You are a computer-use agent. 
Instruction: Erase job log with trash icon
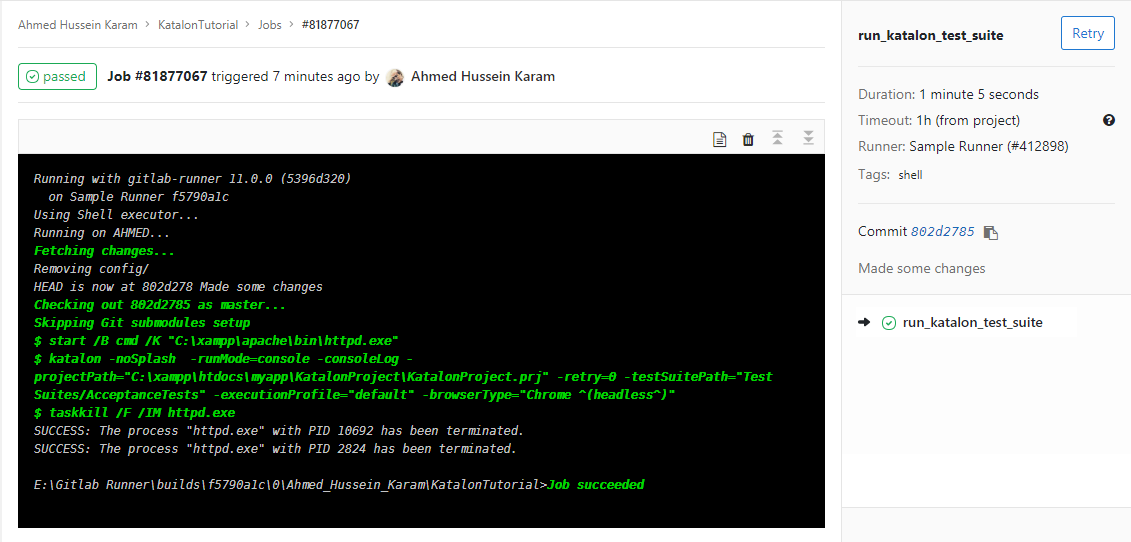pos(748,139)
